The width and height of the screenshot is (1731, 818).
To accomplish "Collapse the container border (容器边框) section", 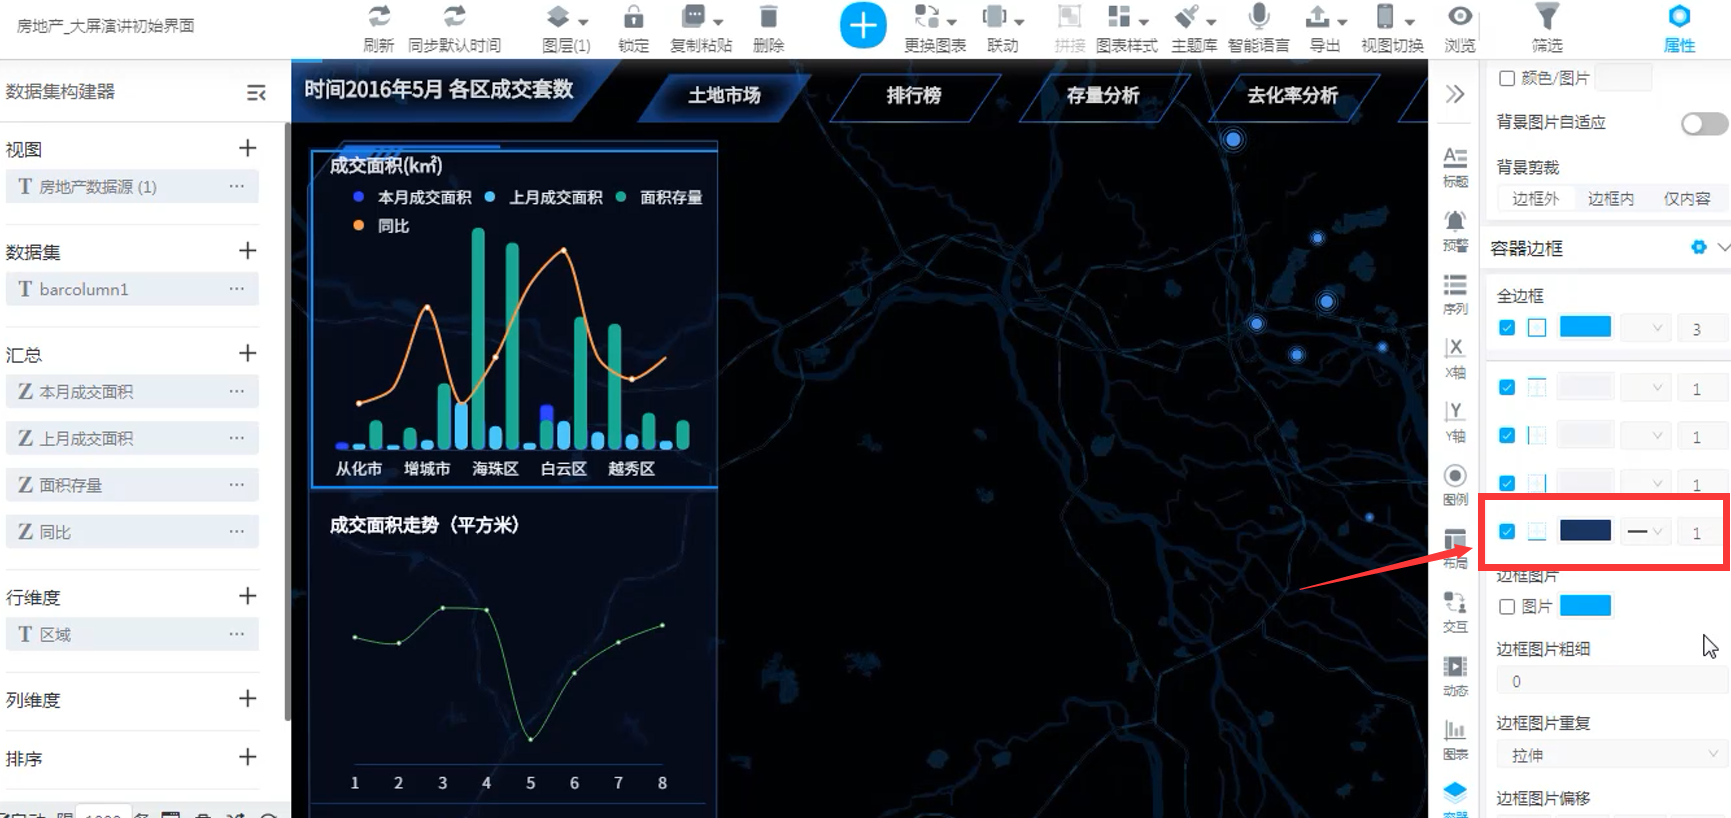I will tap(1722, 247).
